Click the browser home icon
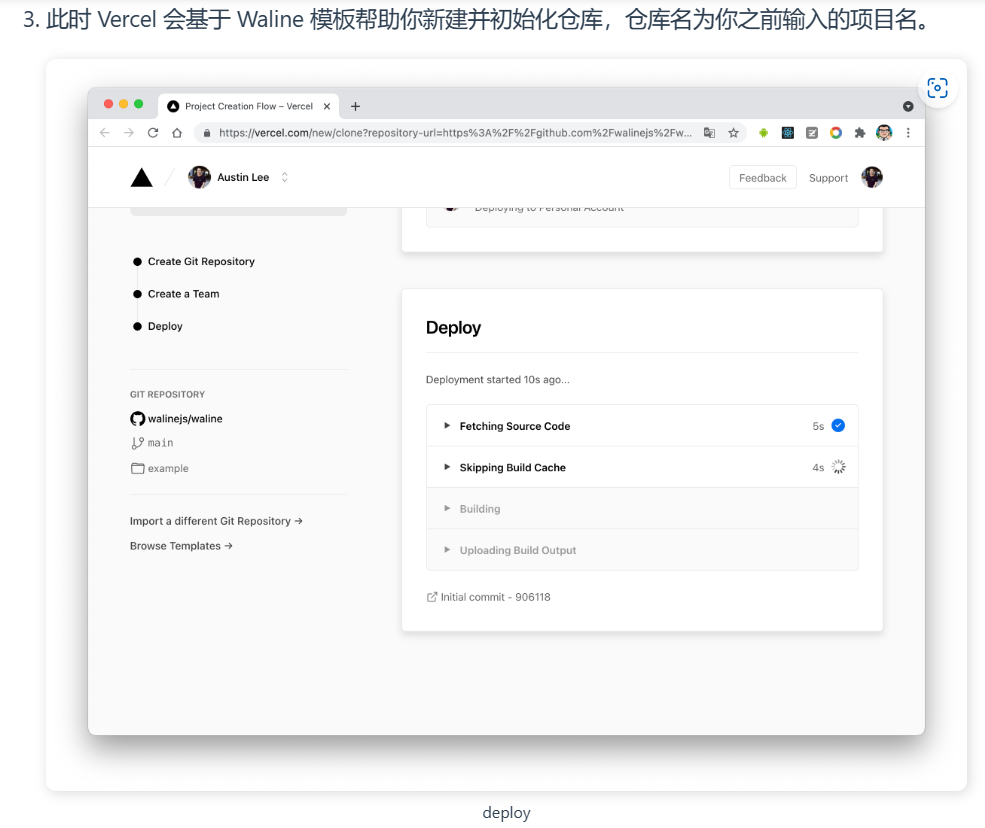The height and width of the screenshot is (828, 985). [177, 133]
